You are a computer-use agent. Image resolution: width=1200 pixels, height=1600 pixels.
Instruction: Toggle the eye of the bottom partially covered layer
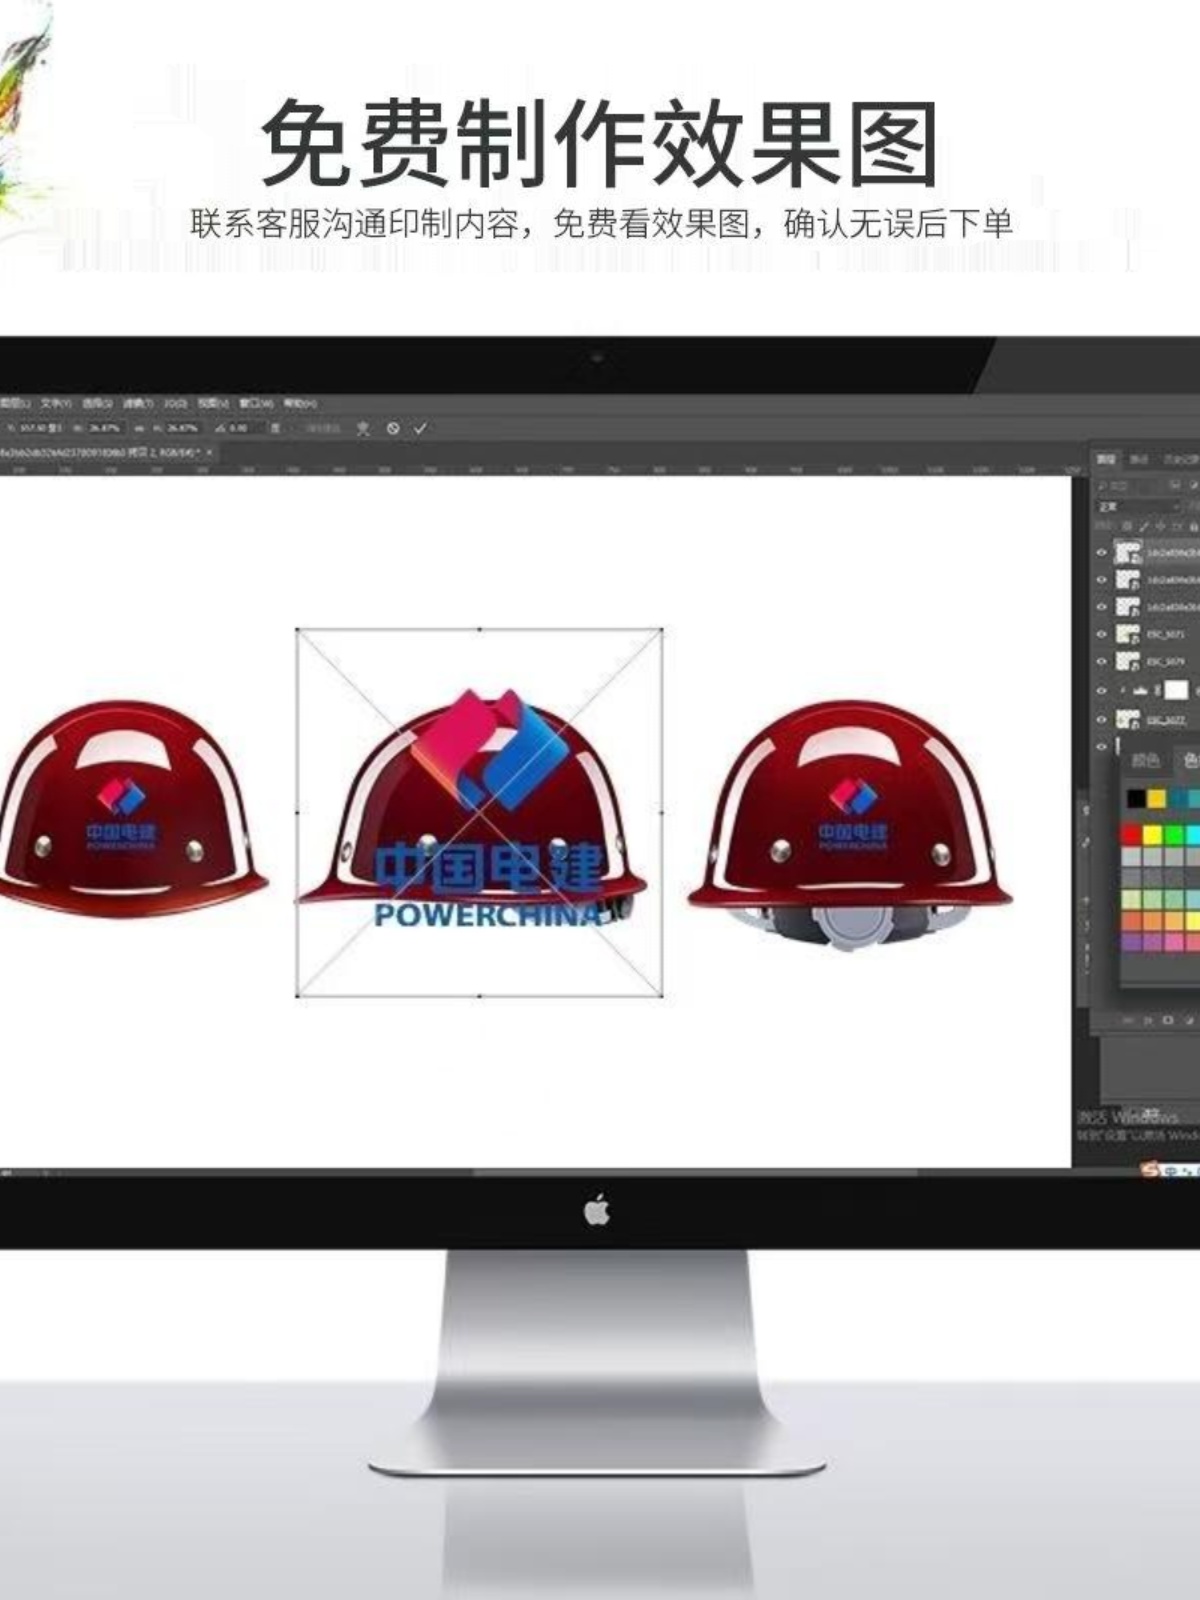(1101, 746)
